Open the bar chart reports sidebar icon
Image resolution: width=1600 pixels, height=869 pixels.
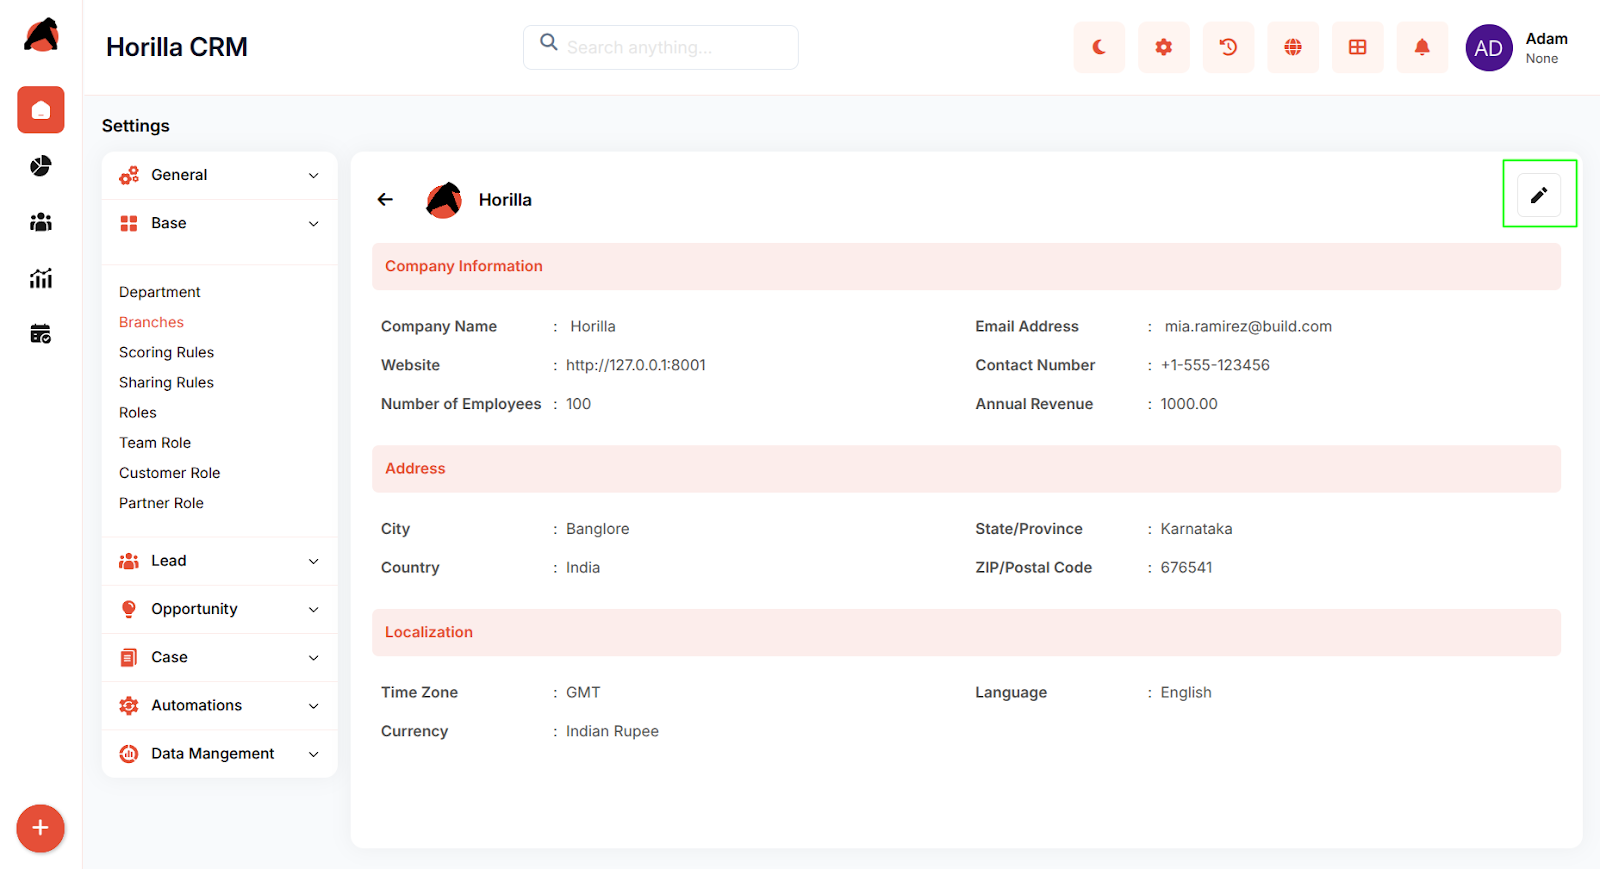point(41,278)
